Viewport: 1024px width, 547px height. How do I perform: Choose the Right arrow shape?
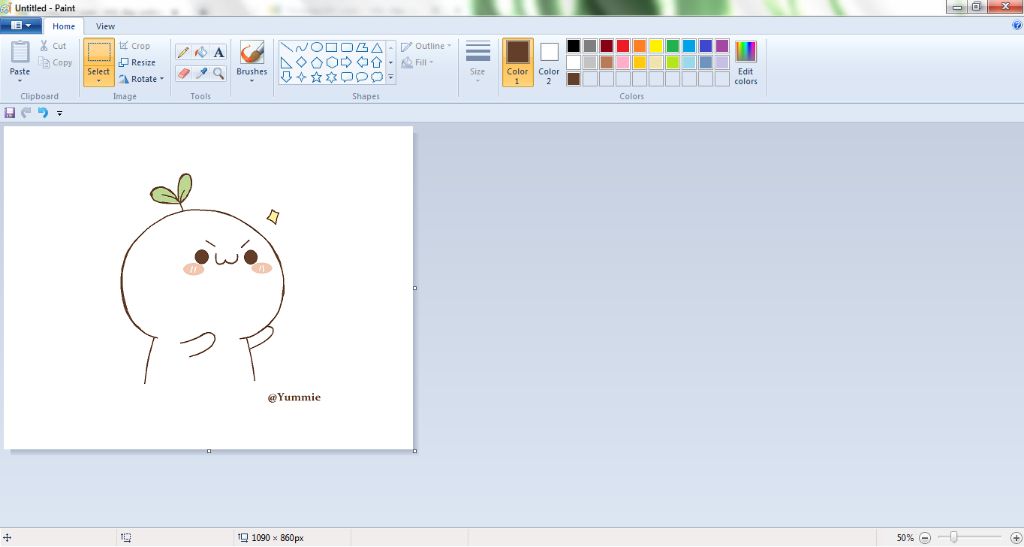(x=347, y=63)
